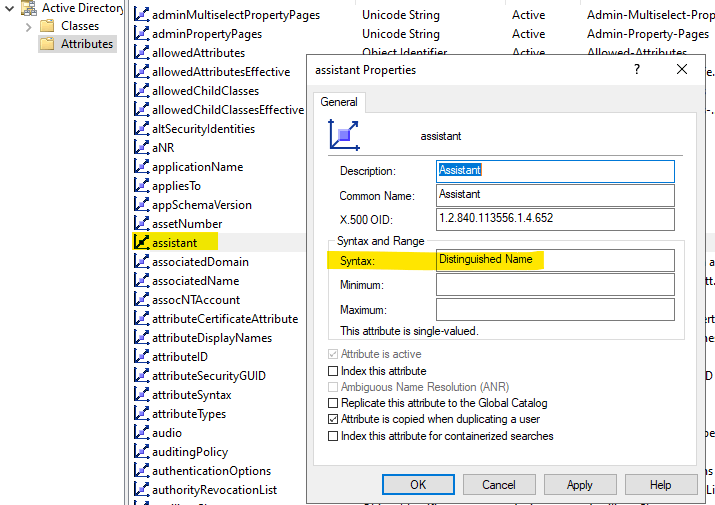Click the OK button
The image size is (715, 505).
click(418, 484)
